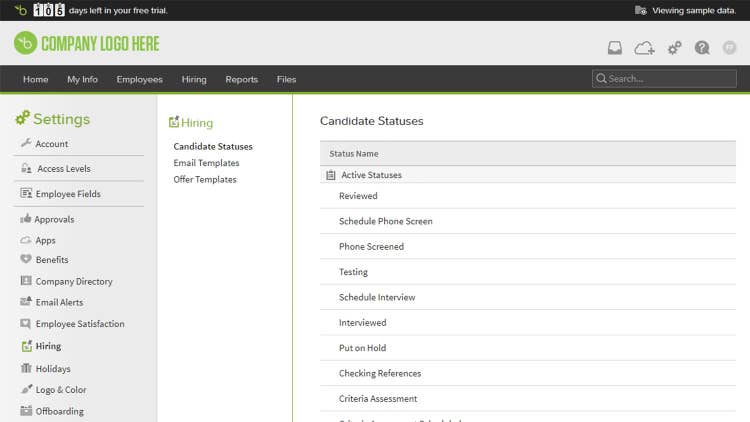Open Holidays settings label
This screenshot has width=750, height=422.
click(53, 368)
